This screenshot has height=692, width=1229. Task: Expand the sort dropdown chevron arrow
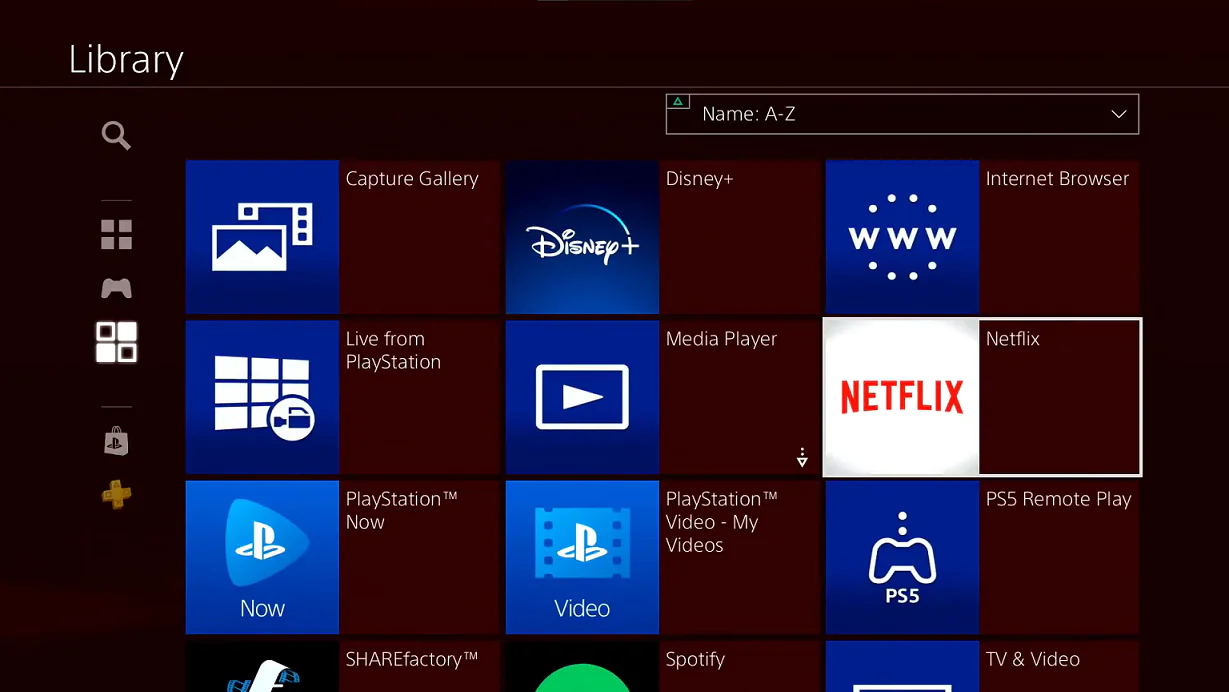pos(1119,114)
